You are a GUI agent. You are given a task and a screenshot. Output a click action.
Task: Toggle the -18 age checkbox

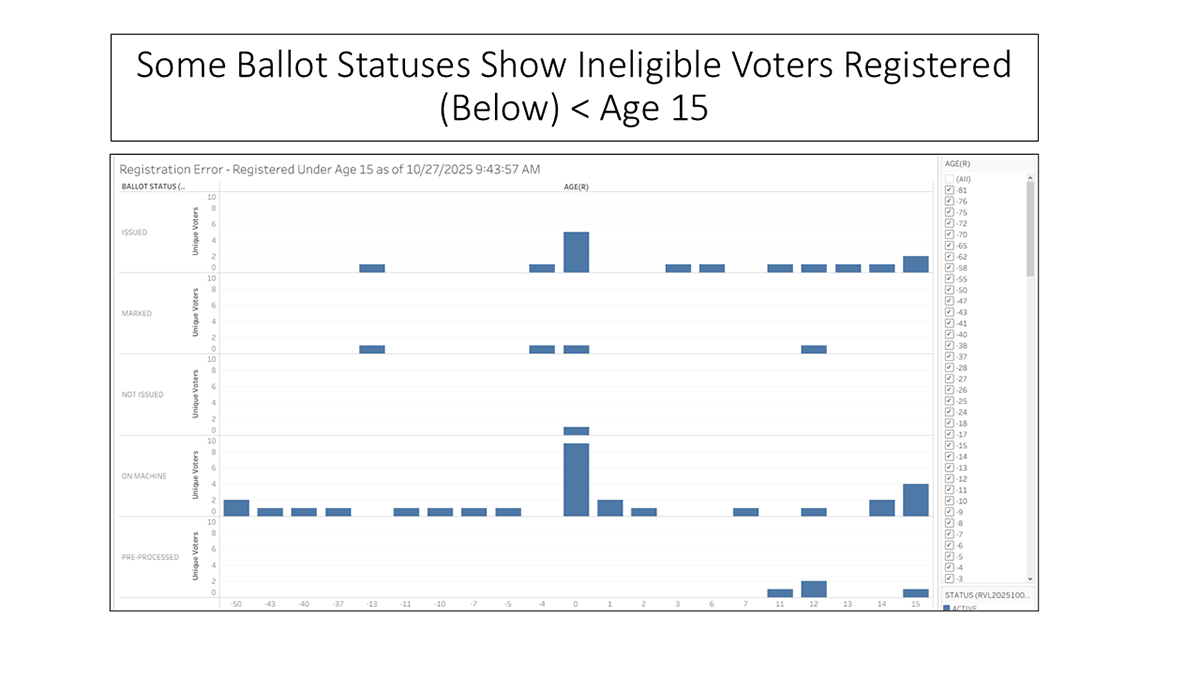point(949,423)
